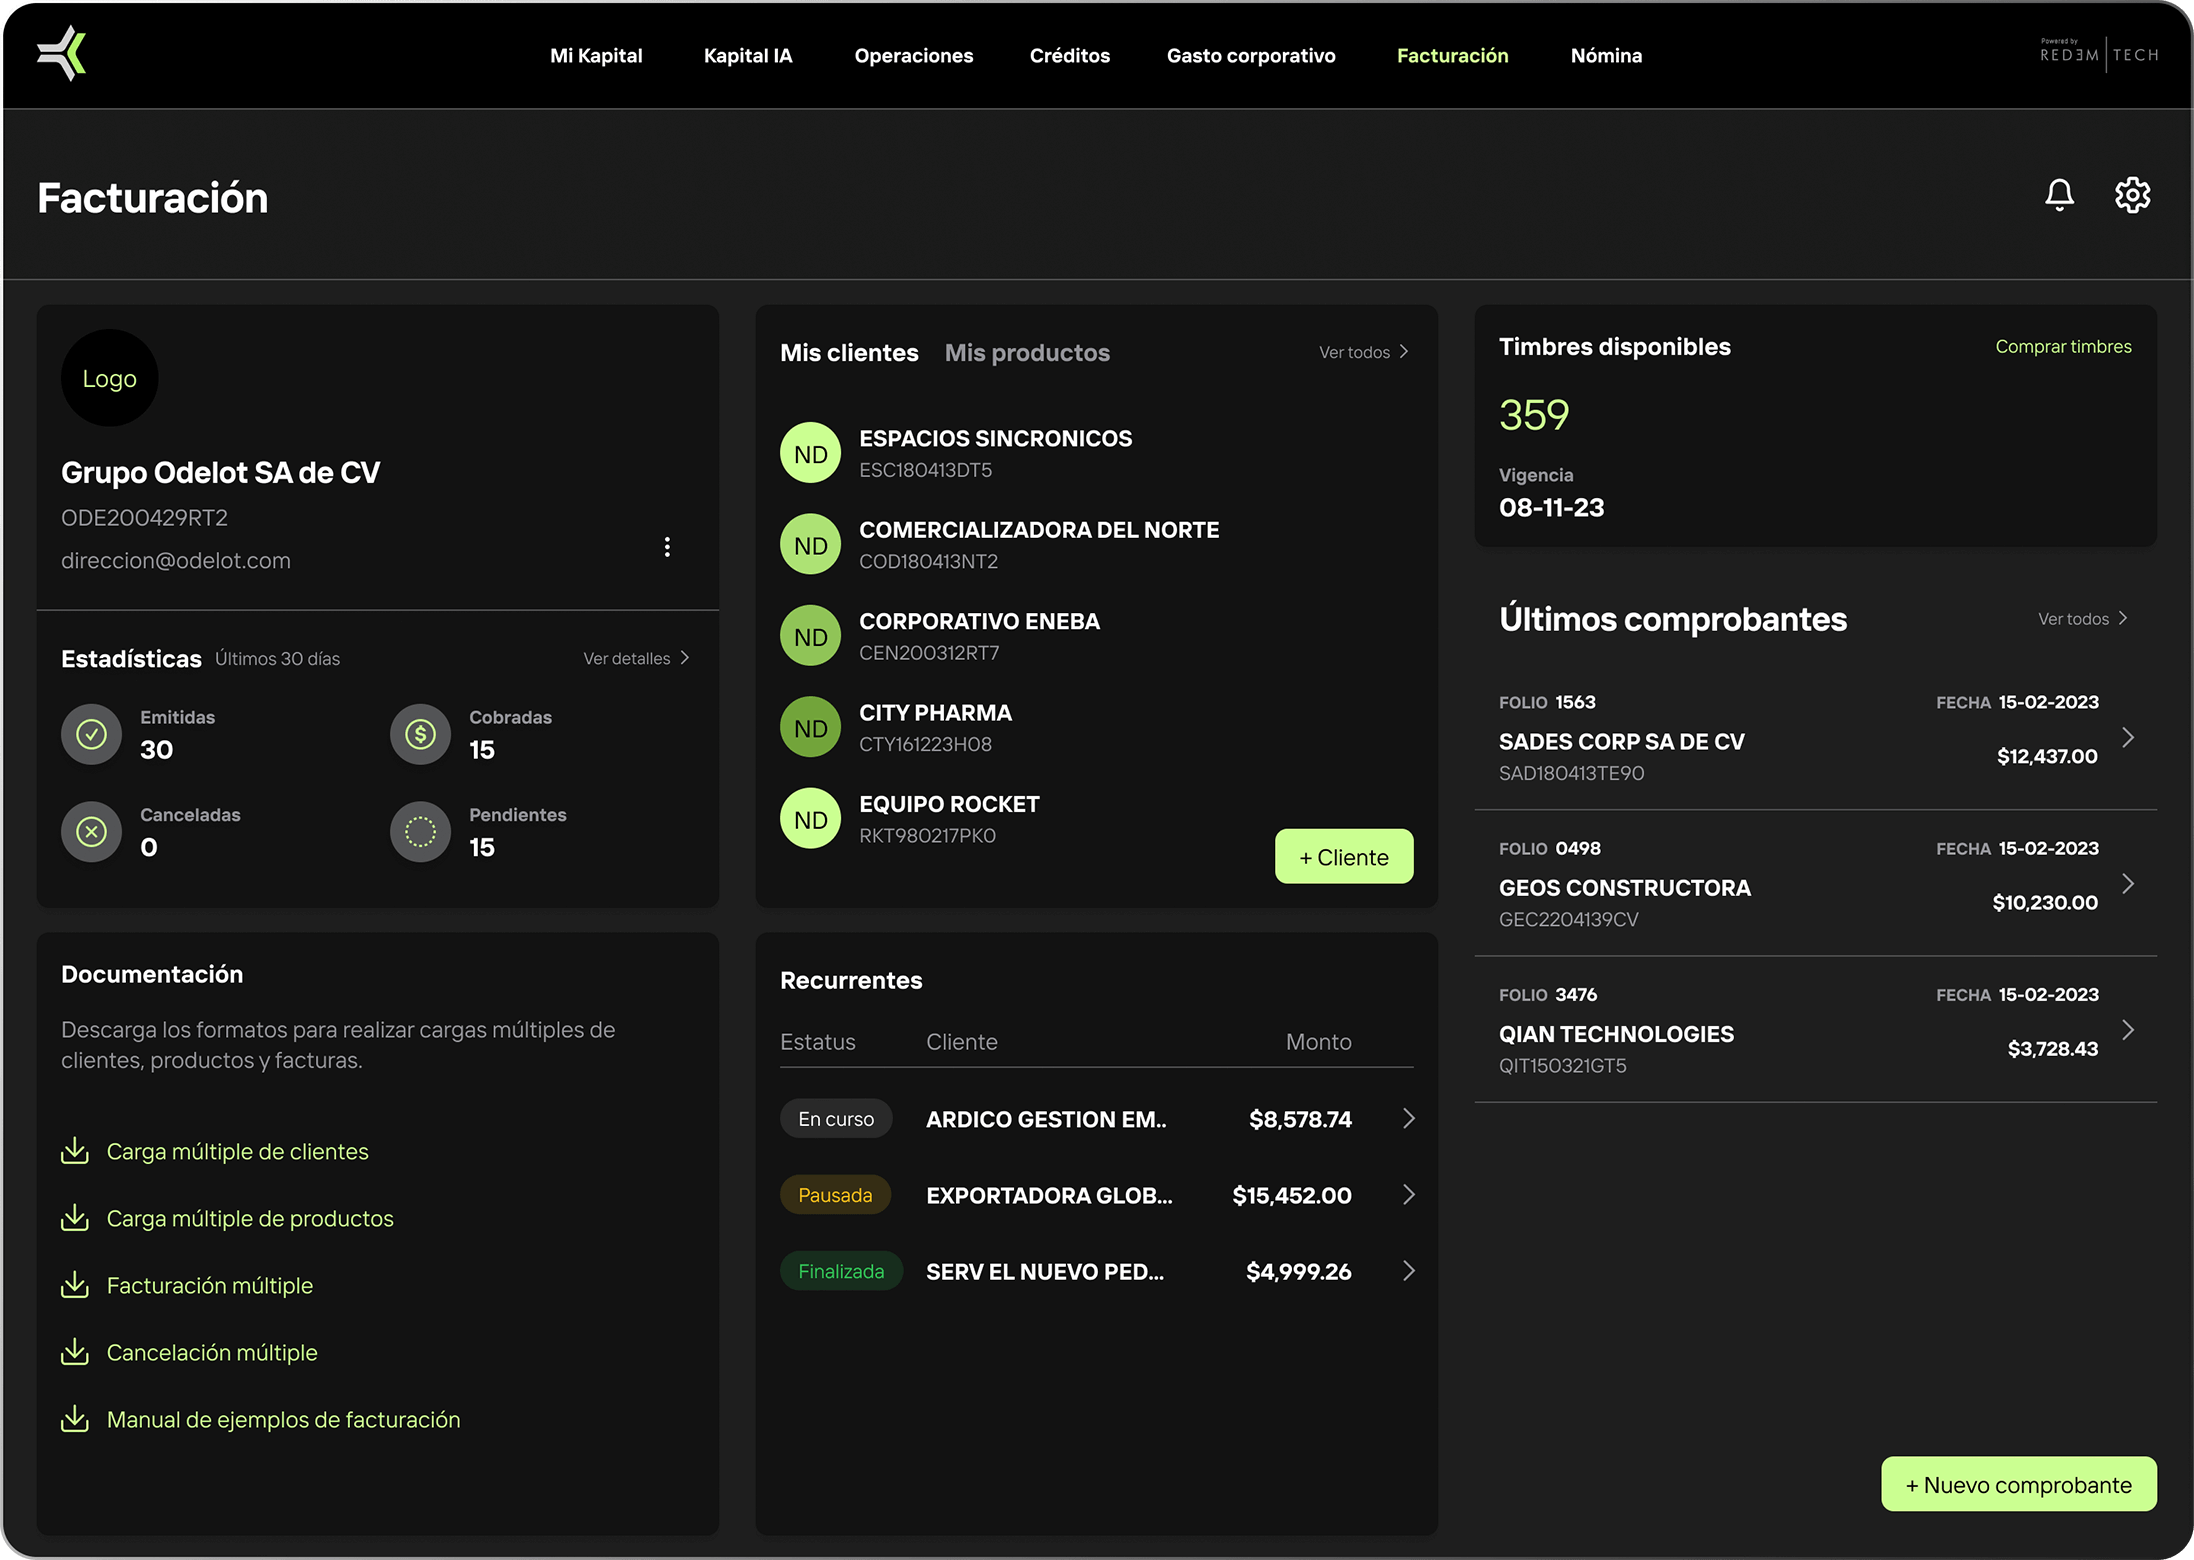The image size is (2194, 1560).
Task: Open the Nómina menu item
Action: click(x=1606, y=56)
